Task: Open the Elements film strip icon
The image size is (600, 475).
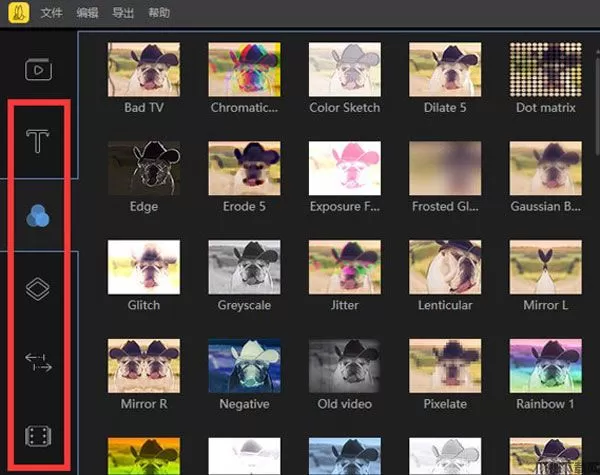Action: pyautogui.click(x=38, y=436)
